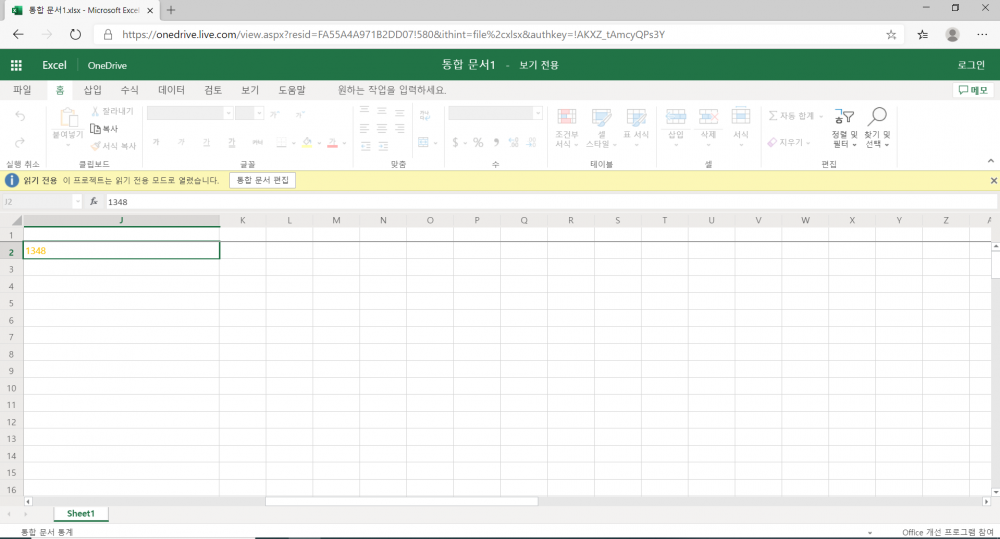Switch to the 수식 (Formulas) tab
This screenshot has height=539, width=1000.
click(x=130, y=90)
